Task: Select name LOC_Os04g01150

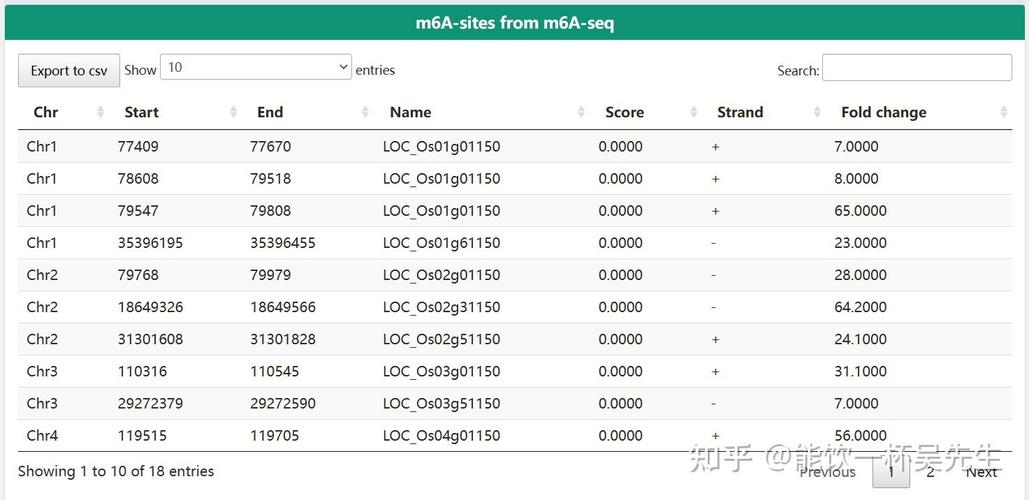Action: click(442, 436)
